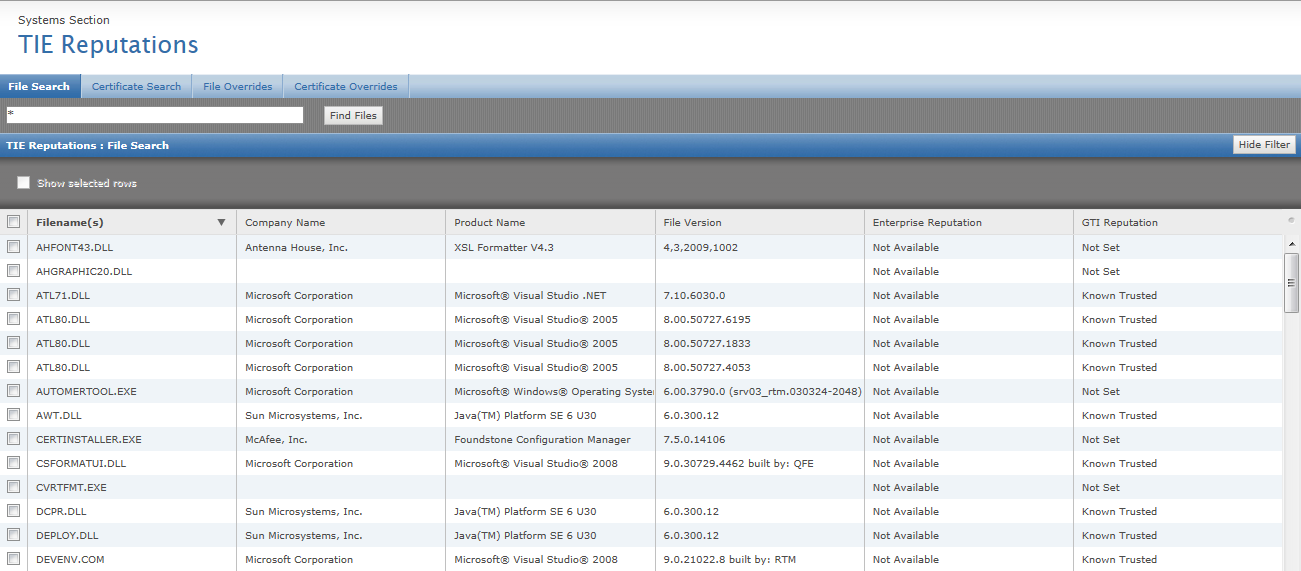1301x571 pixels.
Task: Sort by the Company Name column header
Action: point(341,222)
